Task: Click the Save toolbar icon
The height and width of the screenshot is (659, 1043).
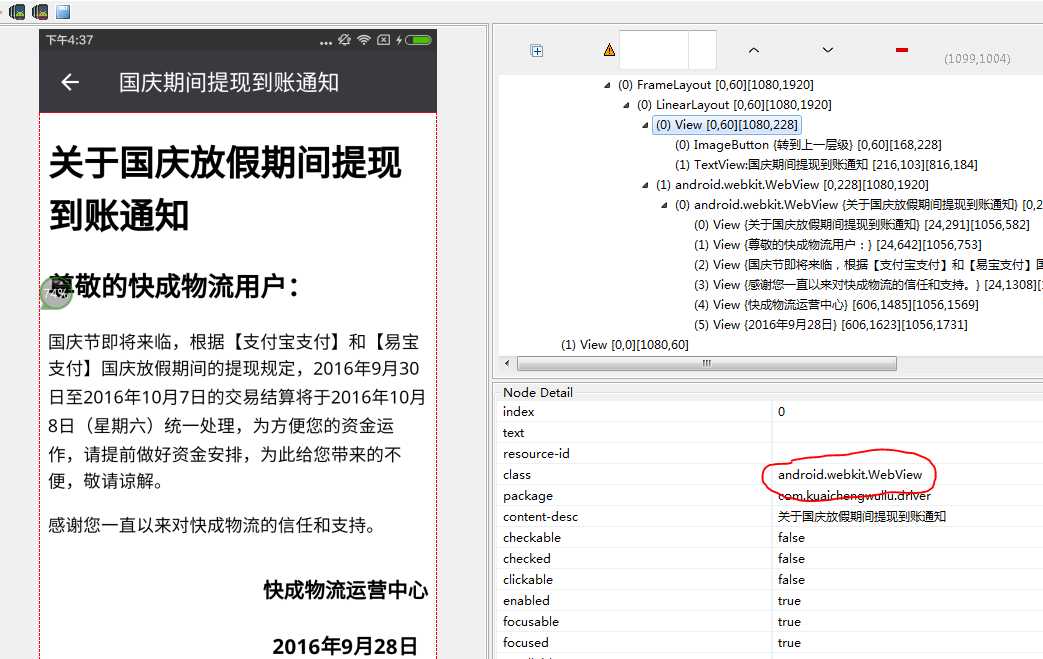Action: point(63,11)
